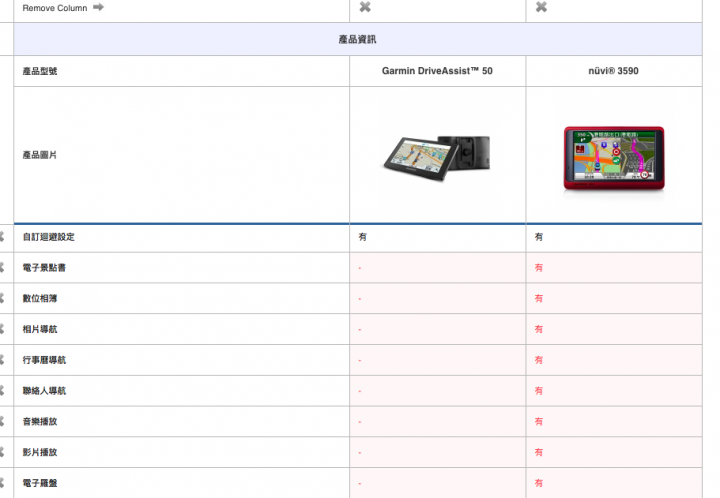Click DriveAssist 50's dash value for 電子景點書
The height and width of the screenshot is (498, 720).
(x=360, y=268)
